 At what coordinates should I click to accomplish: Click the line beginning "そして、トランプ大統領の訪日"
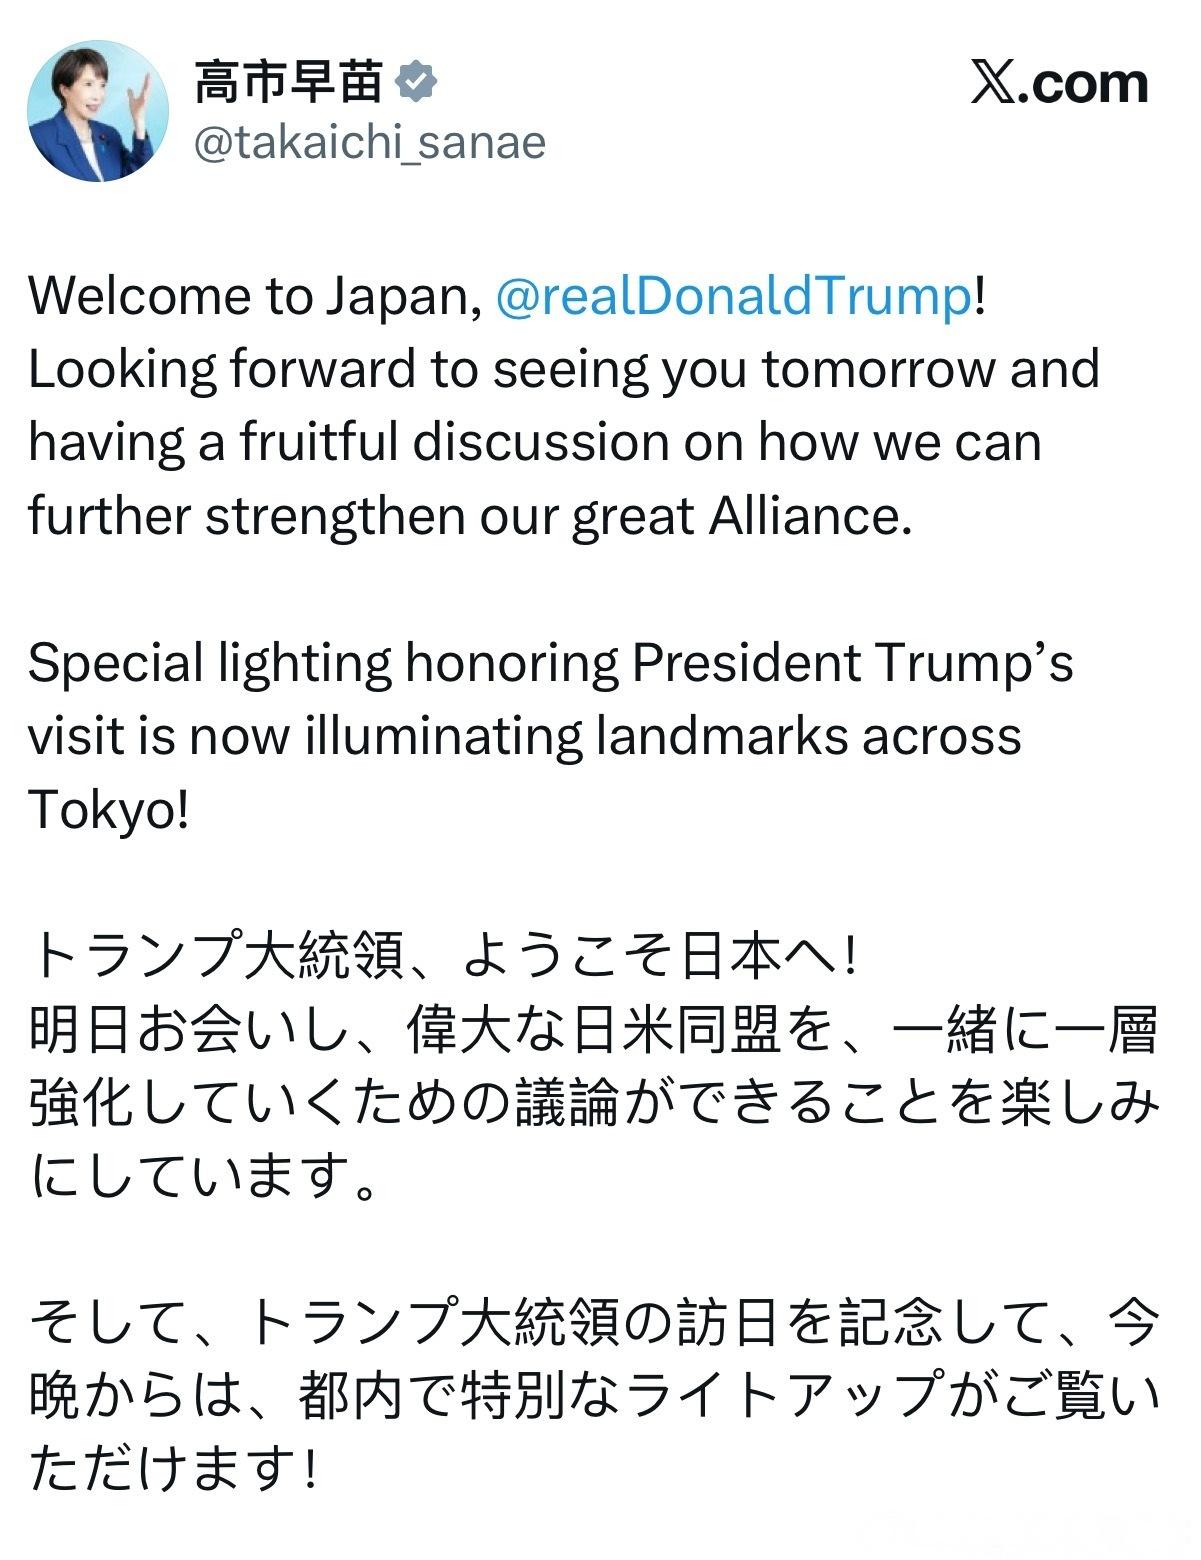tap(595, 1323)
